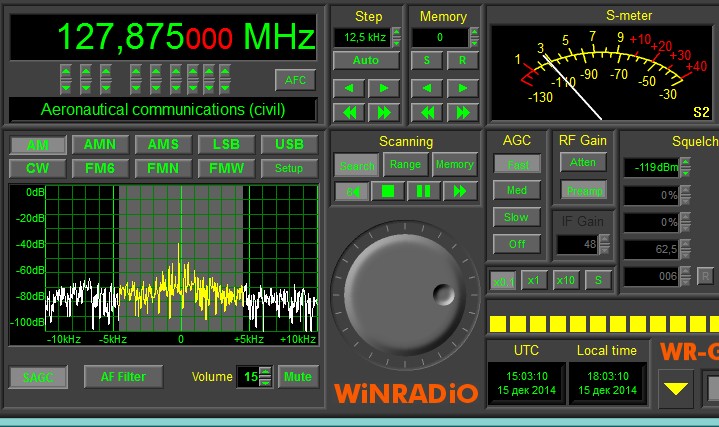Click the Memory double right arrow
719x427 pixels.
pos(461,112)
